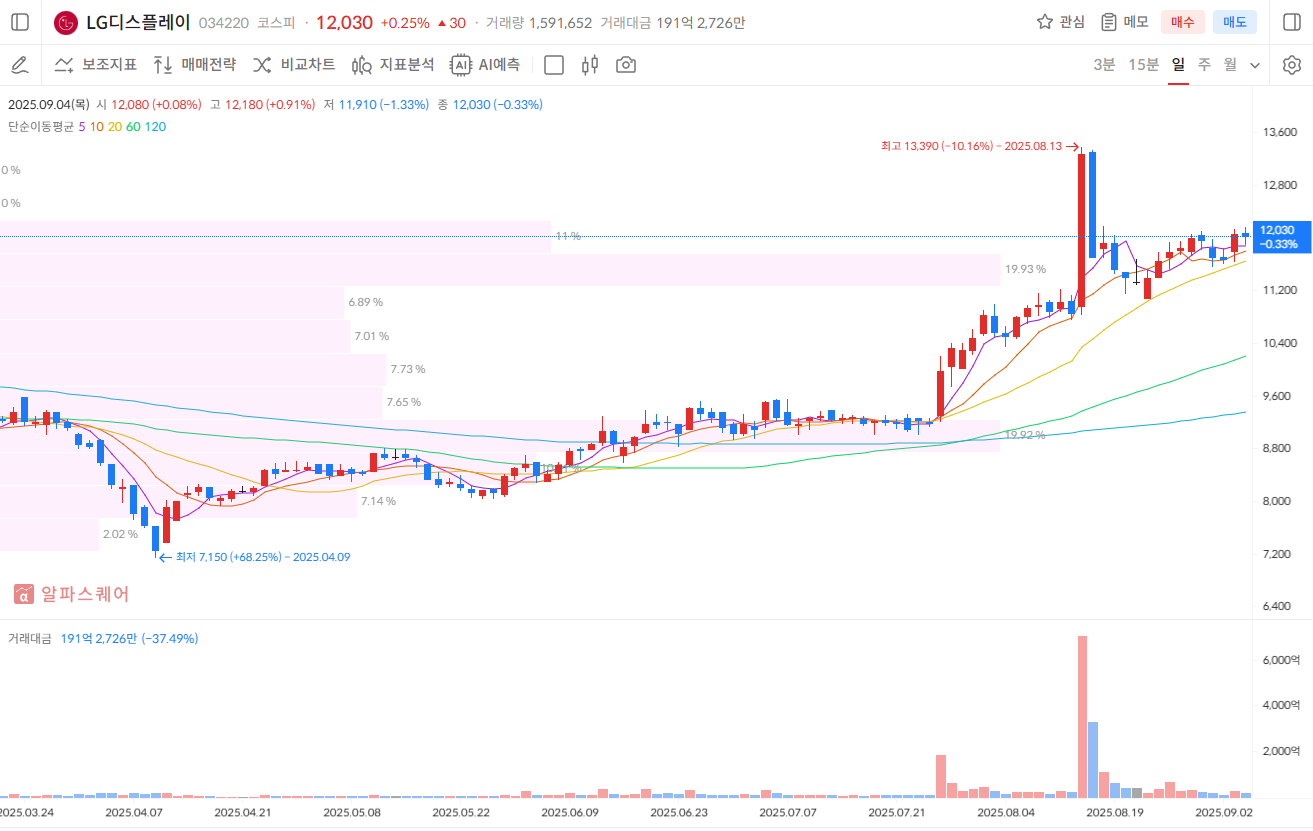Open 비교차트 comparison chart

point(294,65)
